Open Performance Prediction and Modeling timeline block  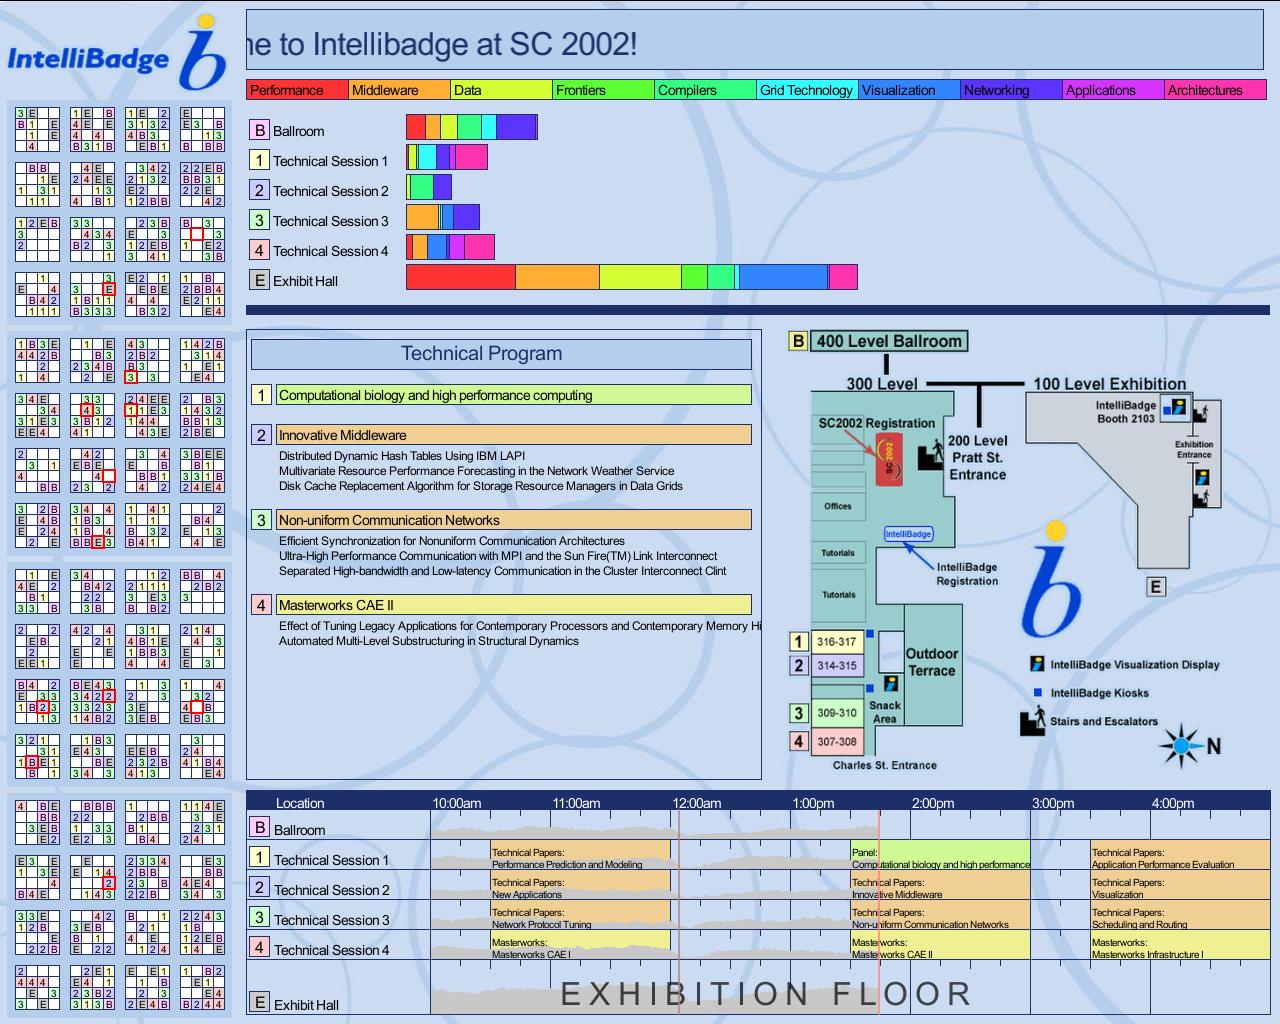click(580, 855)
